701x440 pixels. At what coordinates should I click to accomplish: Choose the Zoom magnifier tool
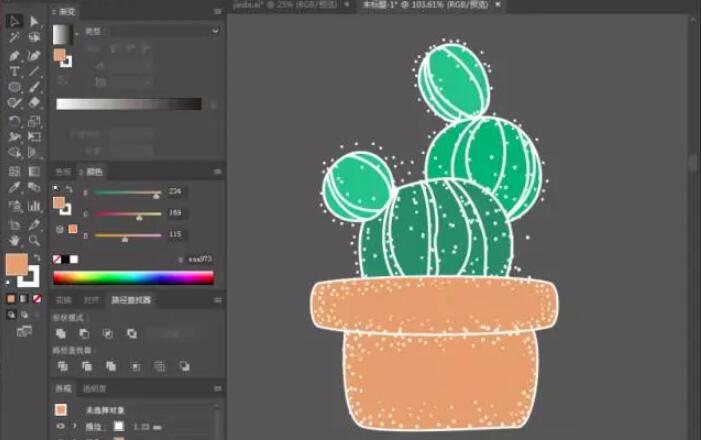click(x=34, y=240)
